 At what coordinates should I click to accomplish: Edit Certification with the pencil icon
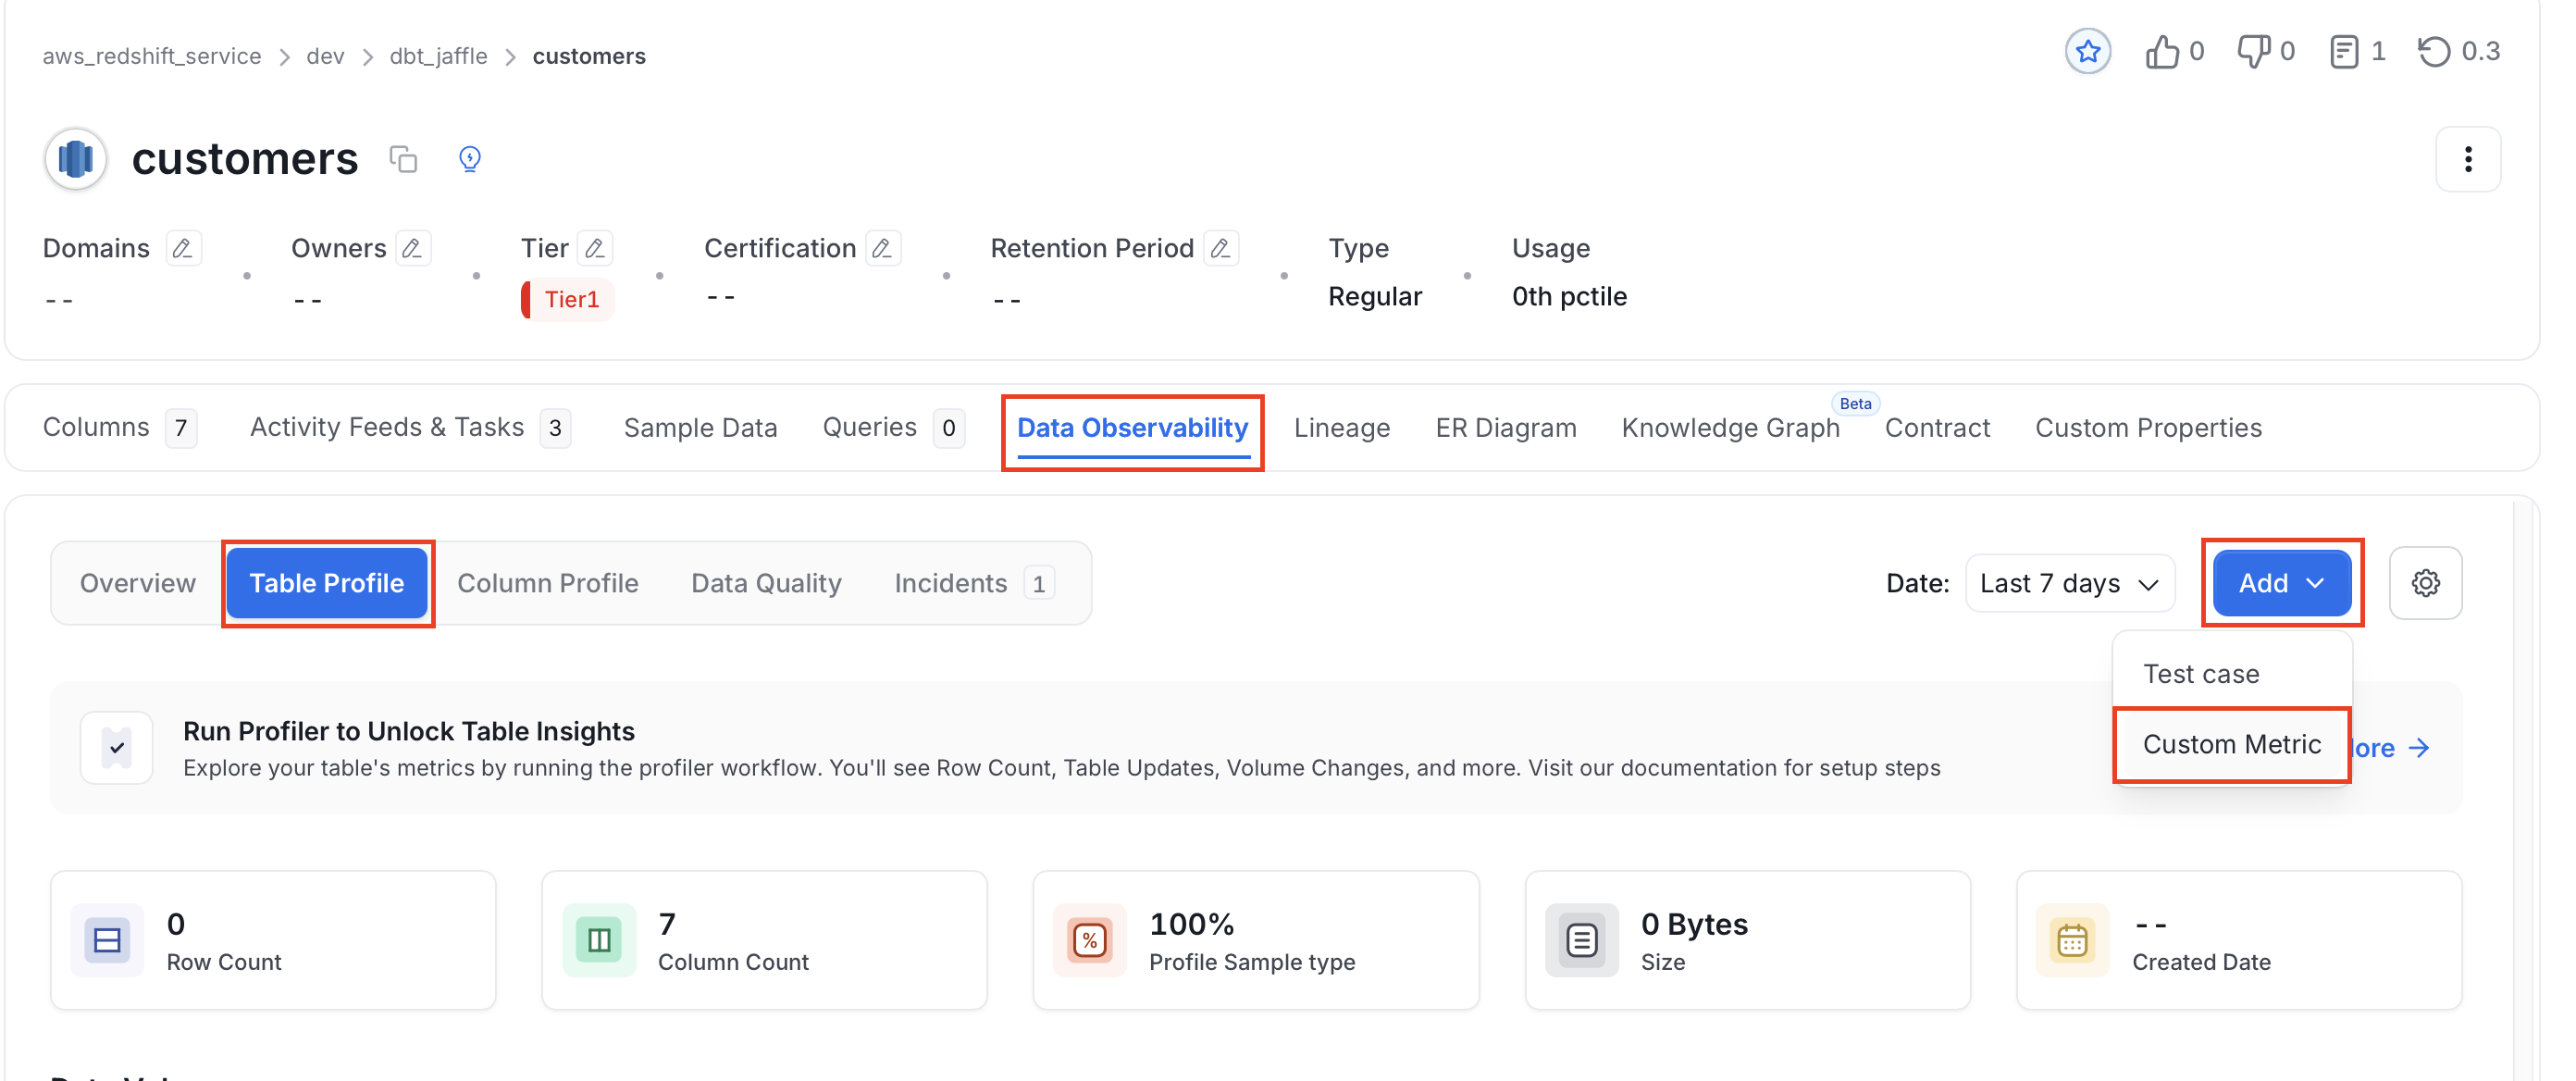click(882, 248)
